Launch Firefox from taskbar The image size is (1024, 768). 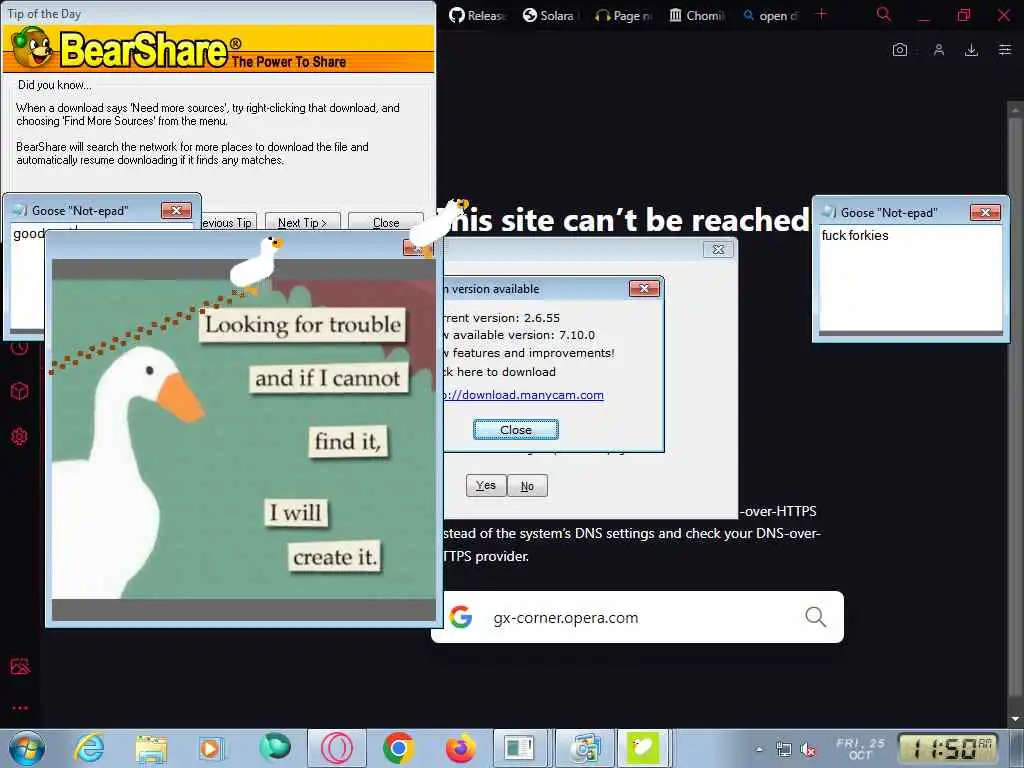click(461, 748)
